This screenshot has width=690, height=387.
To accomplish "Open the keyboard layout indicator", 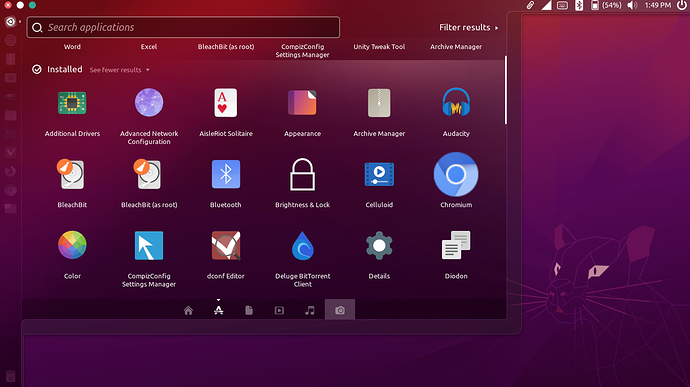I will [x=562, y=6].
